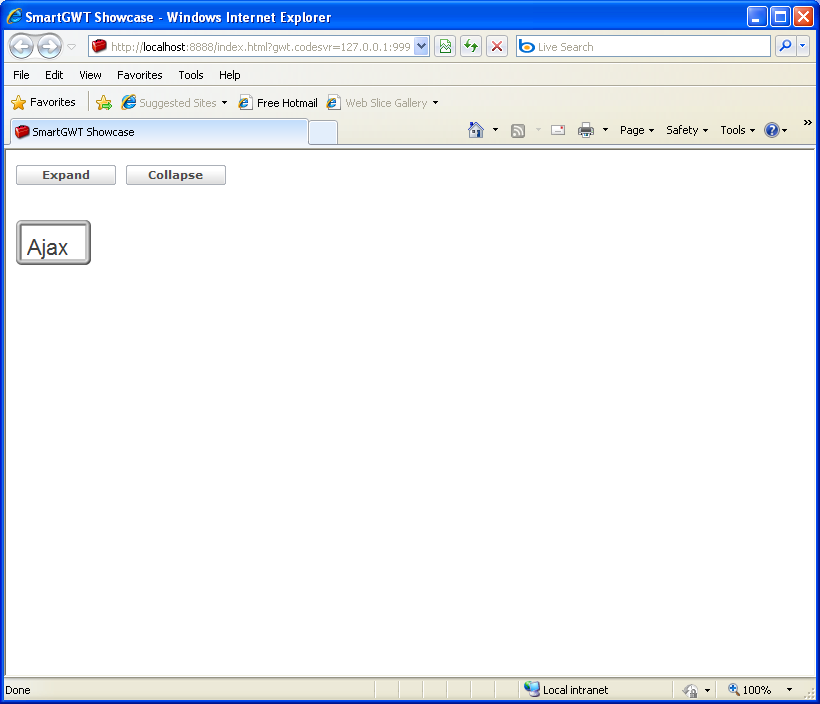Maximize the Internet Explorer window

[x=780, y=17]
